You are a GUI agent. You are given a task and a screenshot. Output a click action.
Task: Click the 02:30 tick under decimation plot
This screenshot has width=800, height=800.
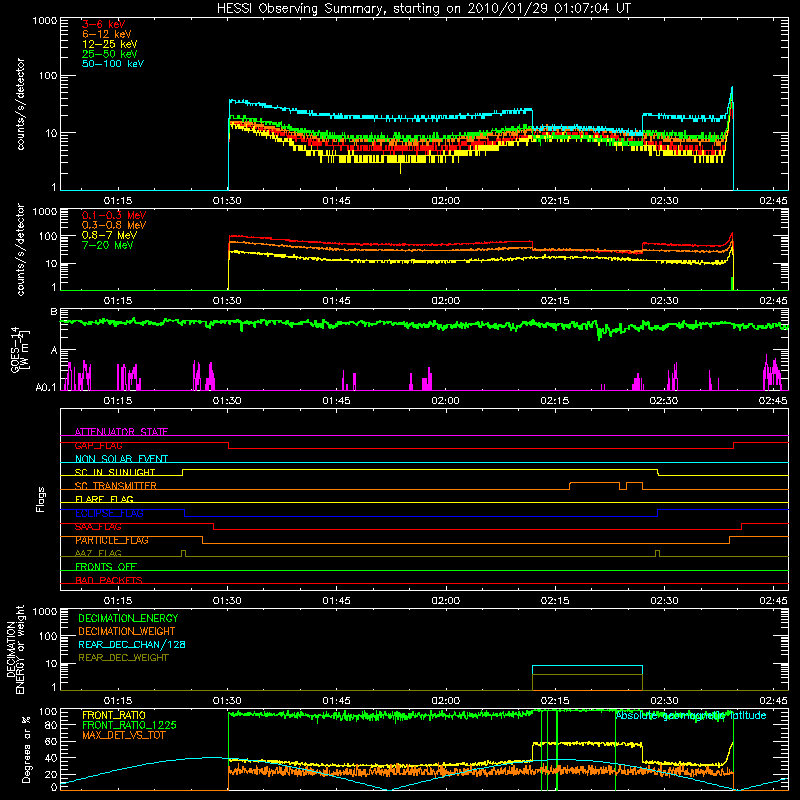[664, 701]
